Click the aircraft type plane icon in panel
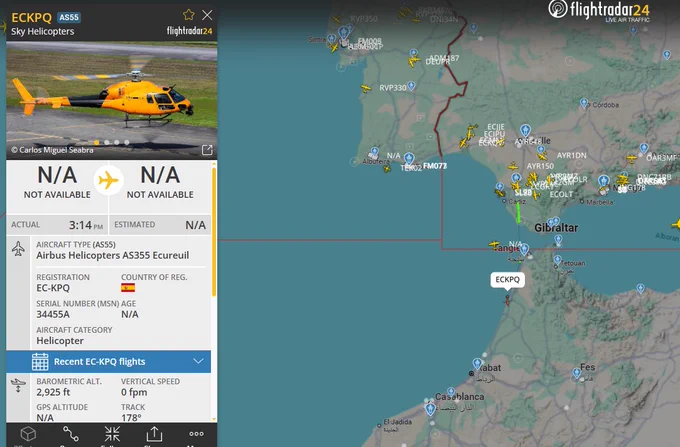The height and width of the screenshot is (447, 680). [x=18, y=249]
